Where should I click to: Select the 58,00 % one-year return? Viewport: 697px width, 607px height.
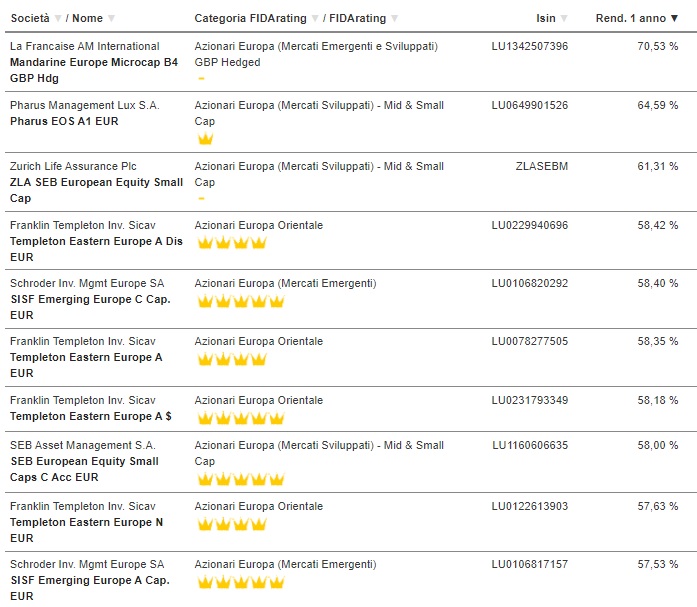[658, 445]
